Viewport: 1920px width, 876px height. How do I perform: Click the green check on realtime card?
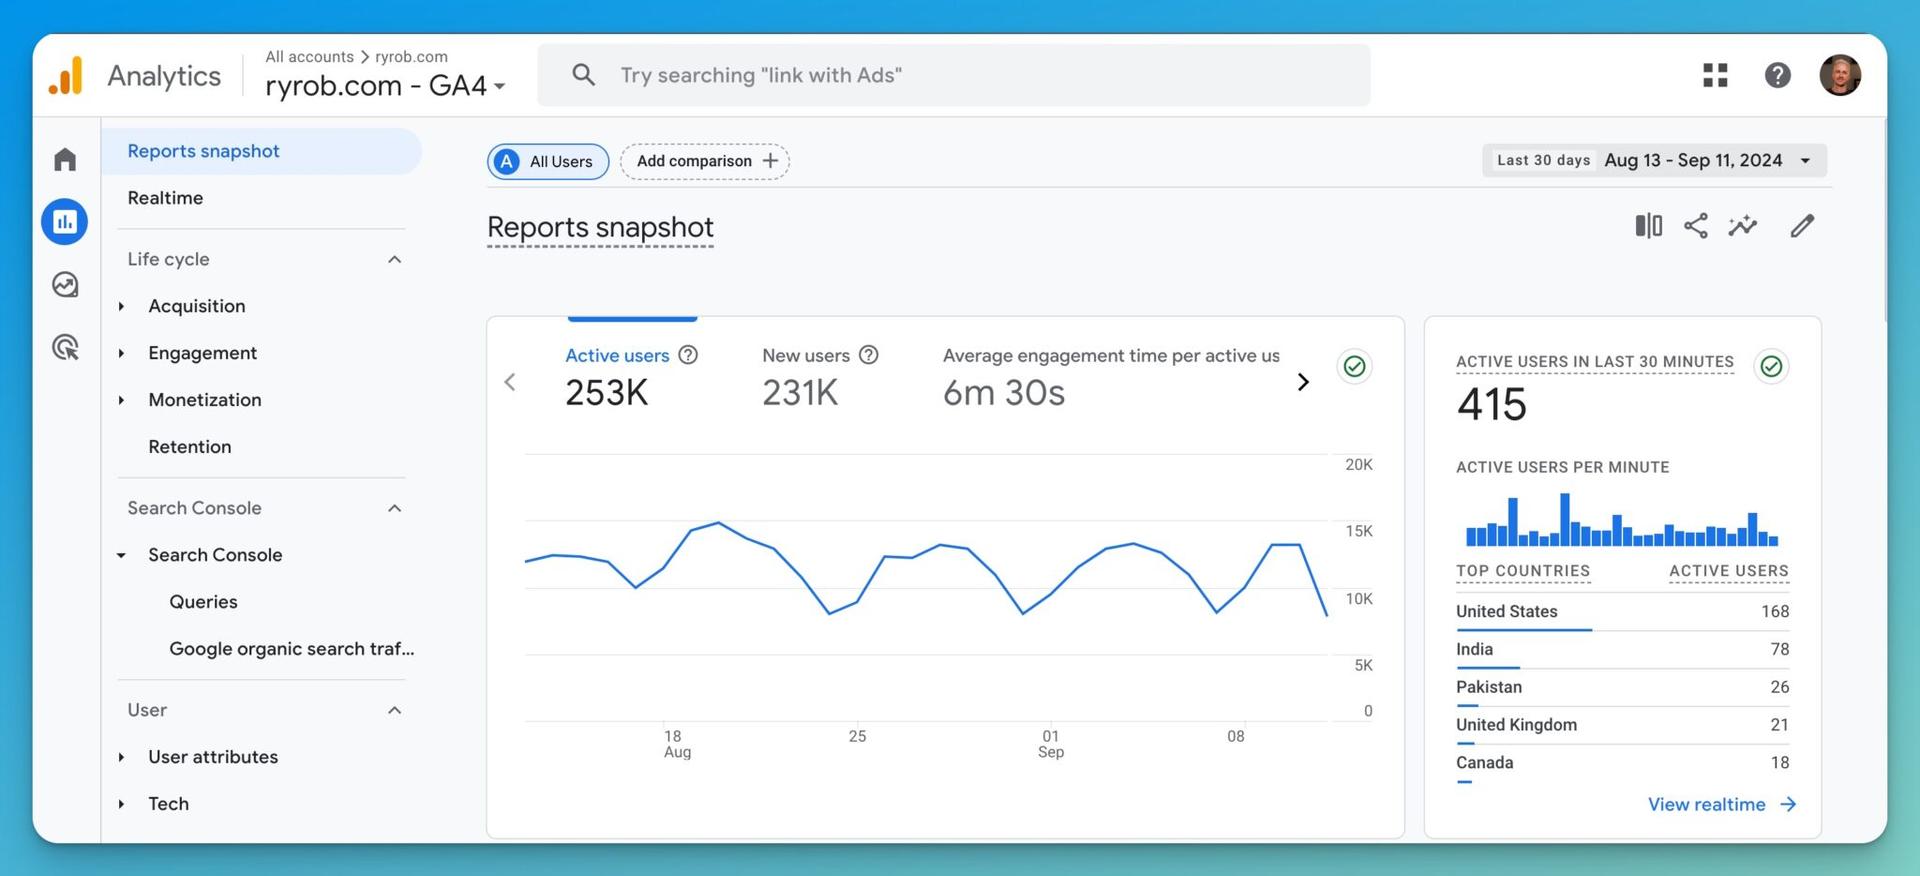tap(1770, 367)
